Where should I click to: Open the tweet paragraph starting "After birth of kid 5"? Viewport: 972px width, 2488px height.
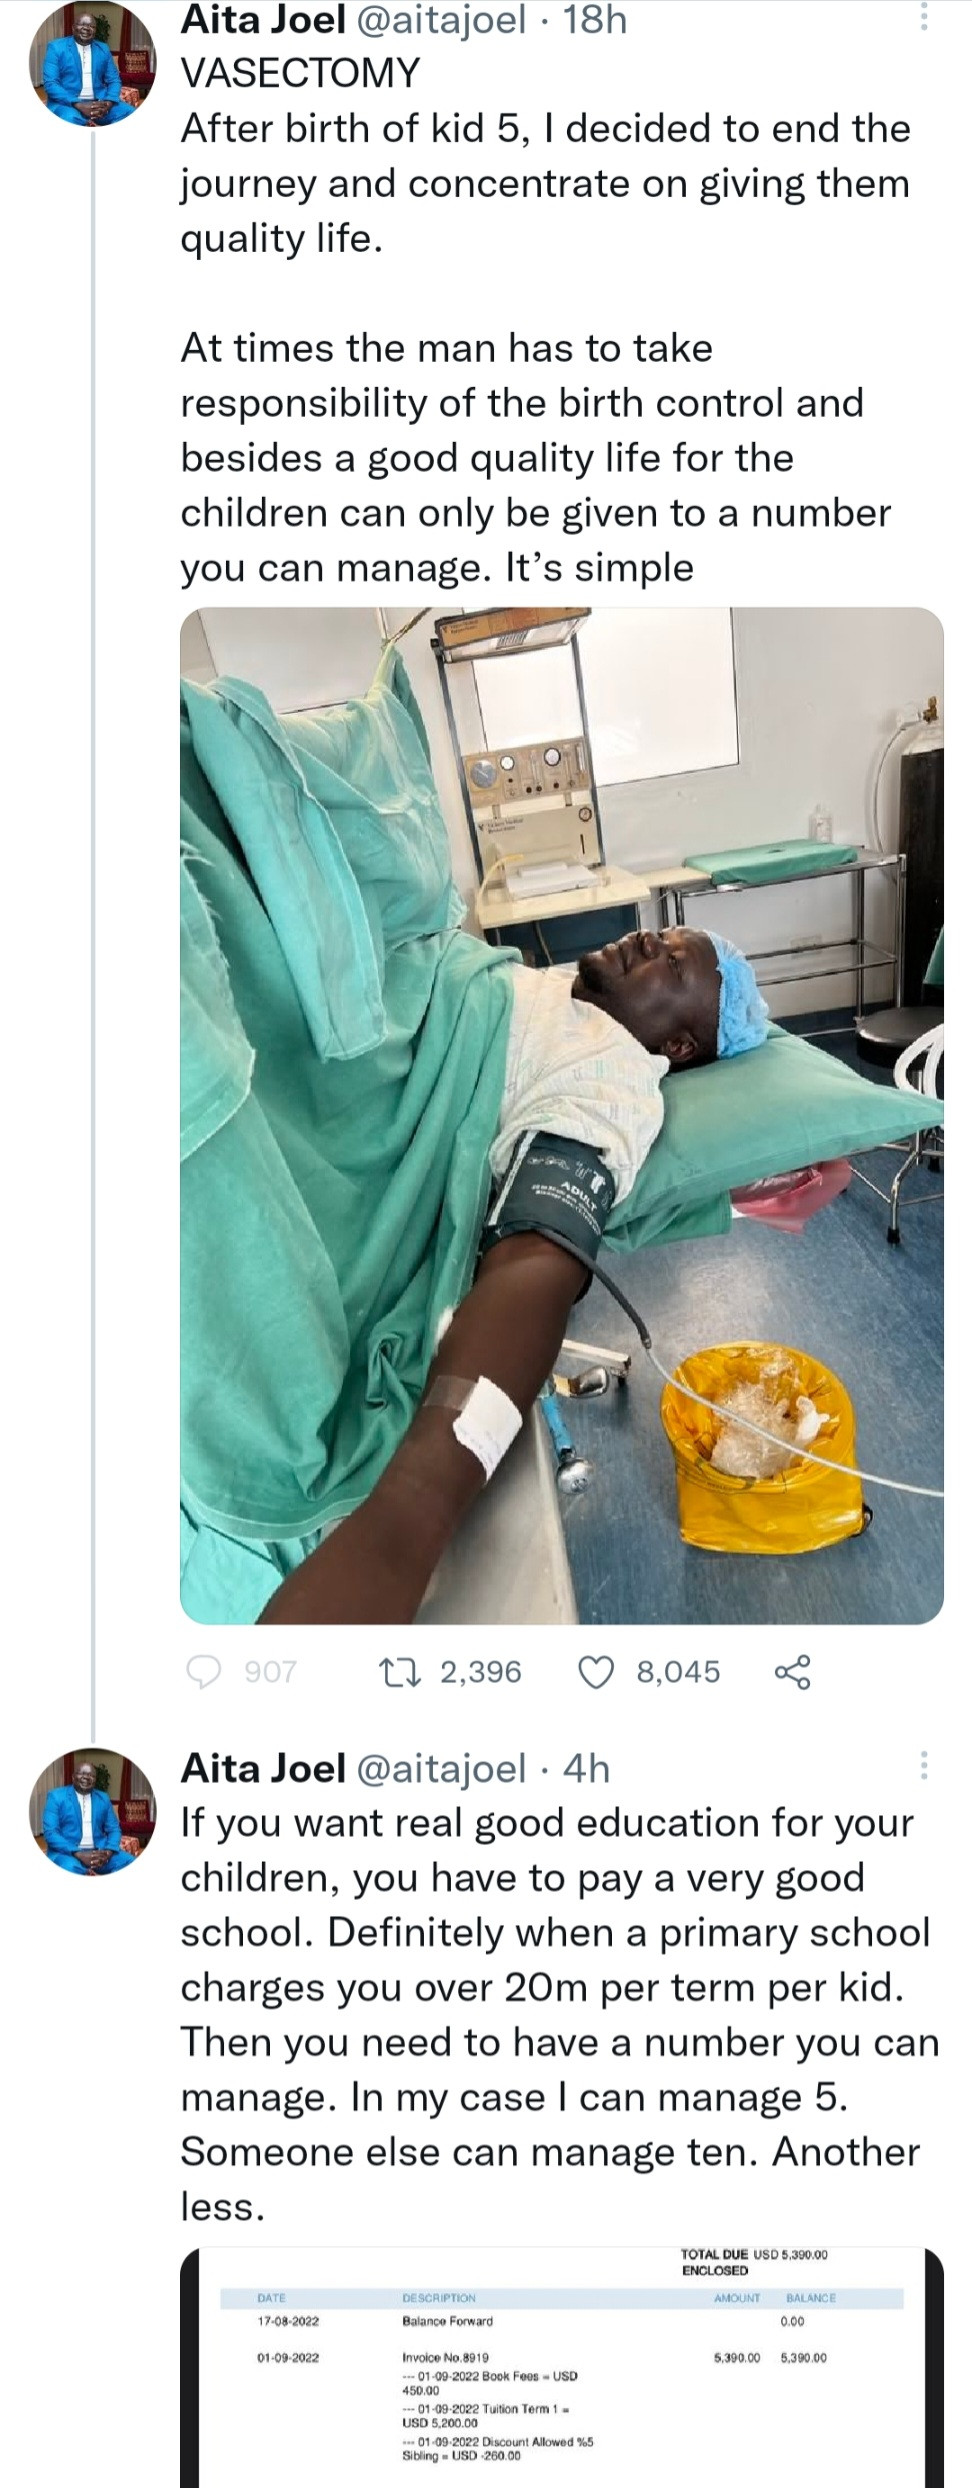tap(545, 184)
